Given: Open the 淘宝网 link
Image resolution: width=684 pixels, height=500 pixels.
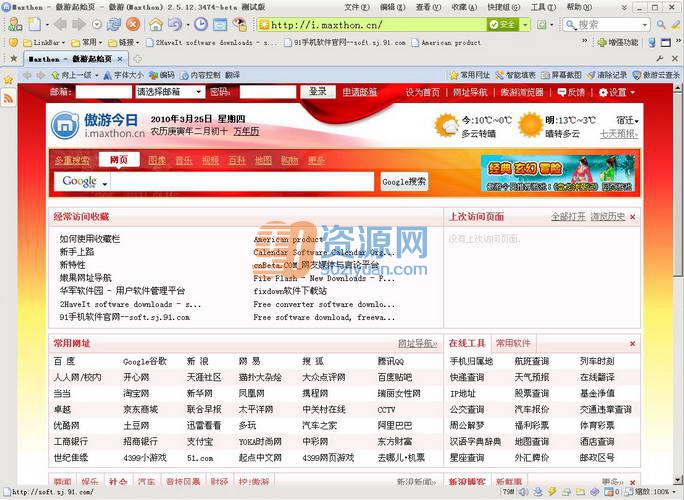Looking at the screenshot, I should click(136, 393).
